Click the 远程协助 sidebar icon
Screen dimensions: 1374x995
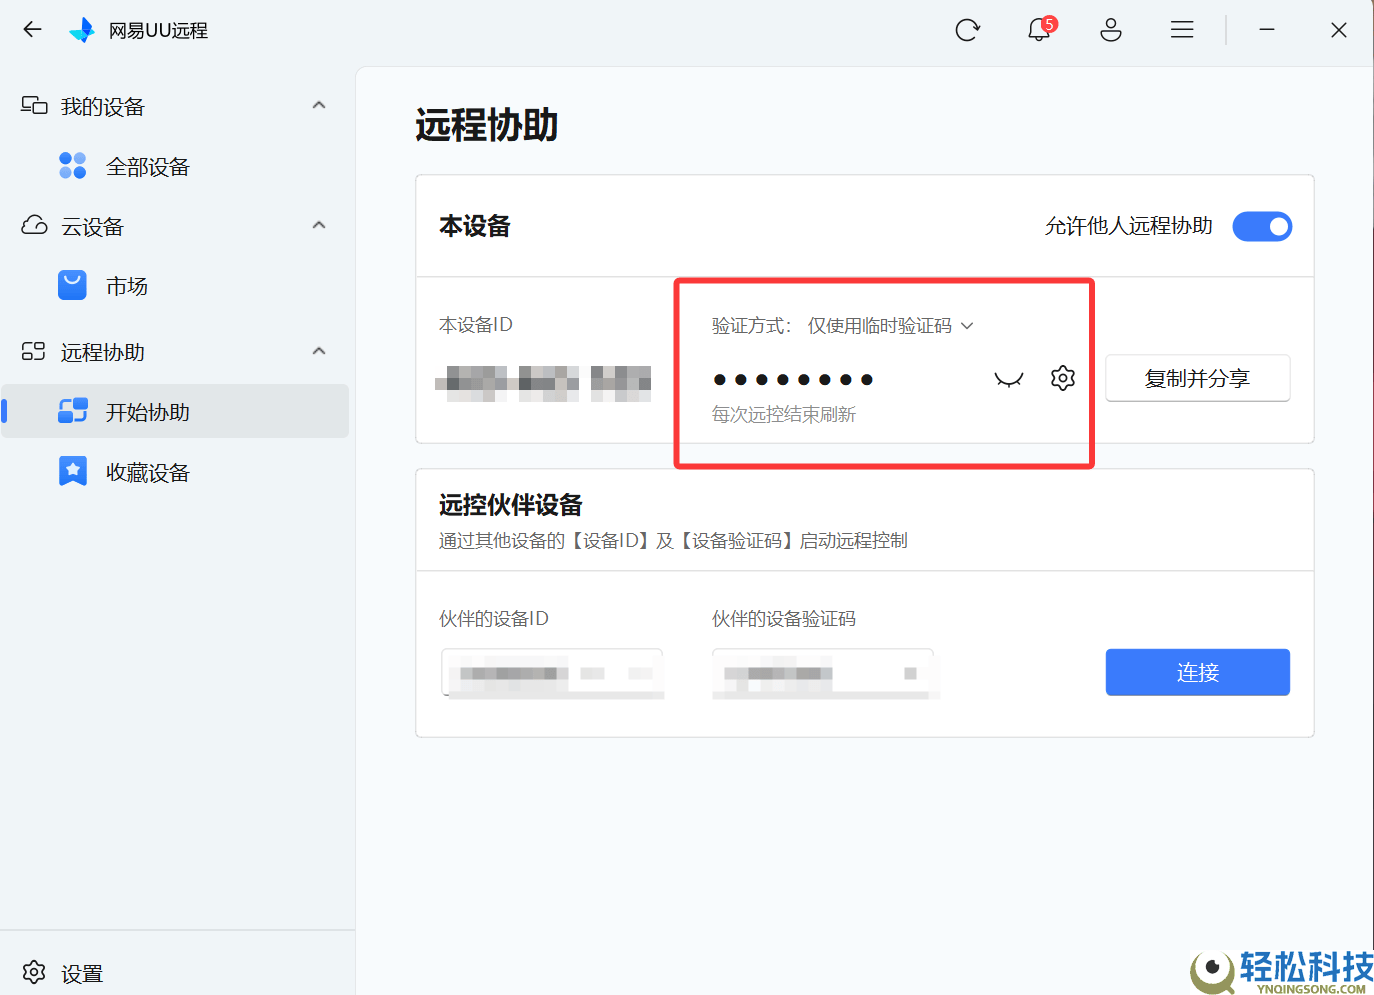(34, 352)
